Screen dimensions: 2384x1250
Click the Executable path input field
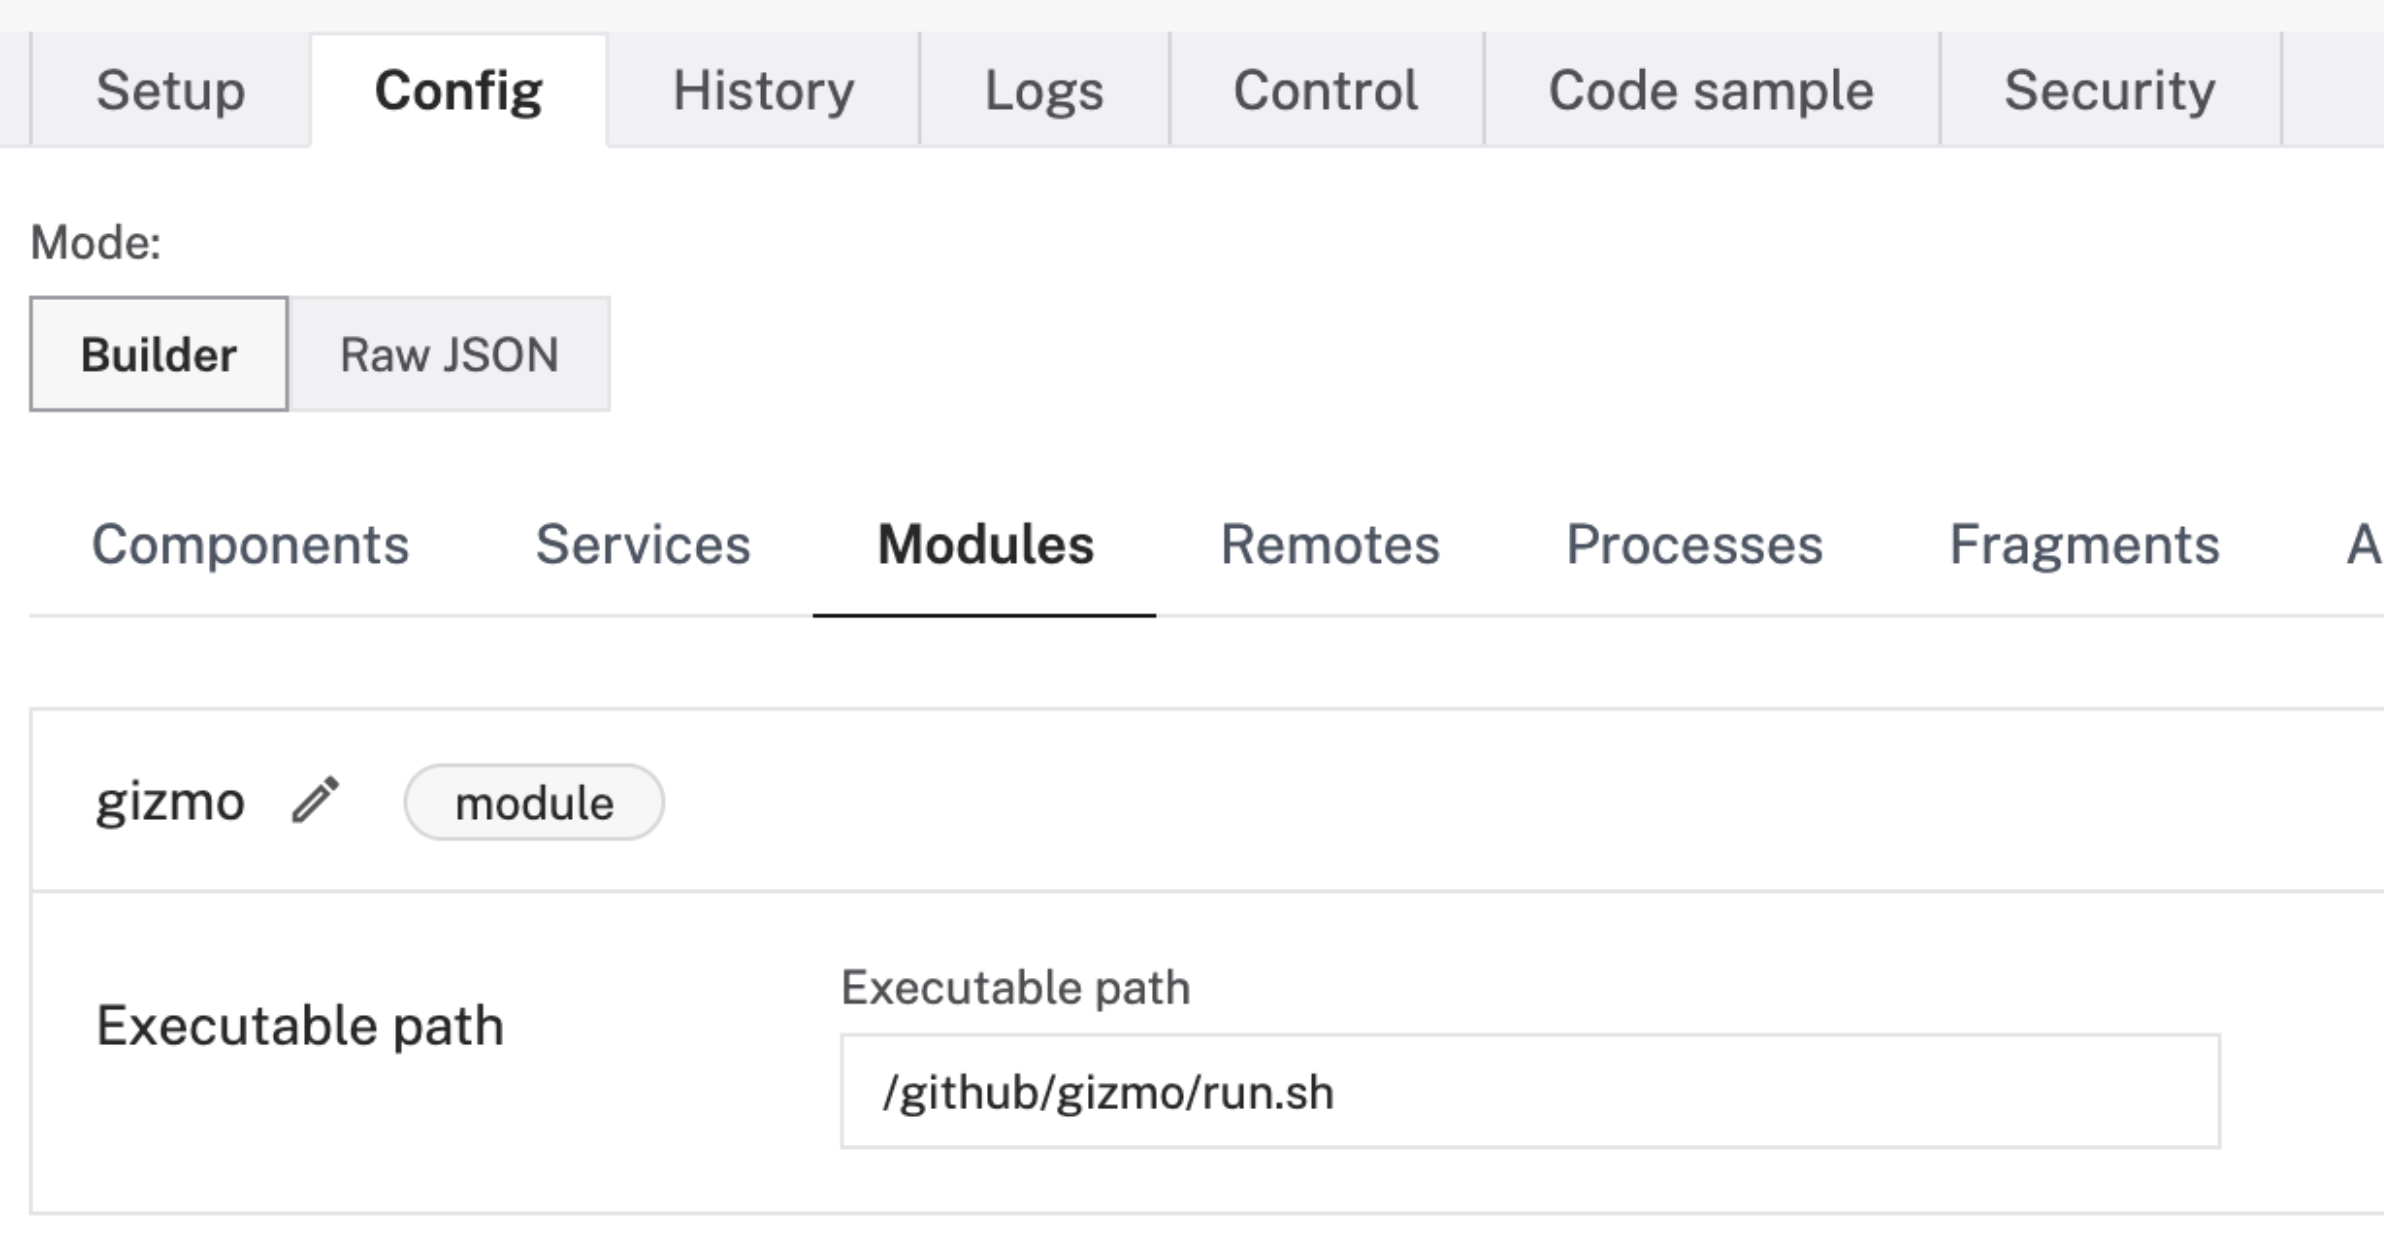(1530, 1091)
